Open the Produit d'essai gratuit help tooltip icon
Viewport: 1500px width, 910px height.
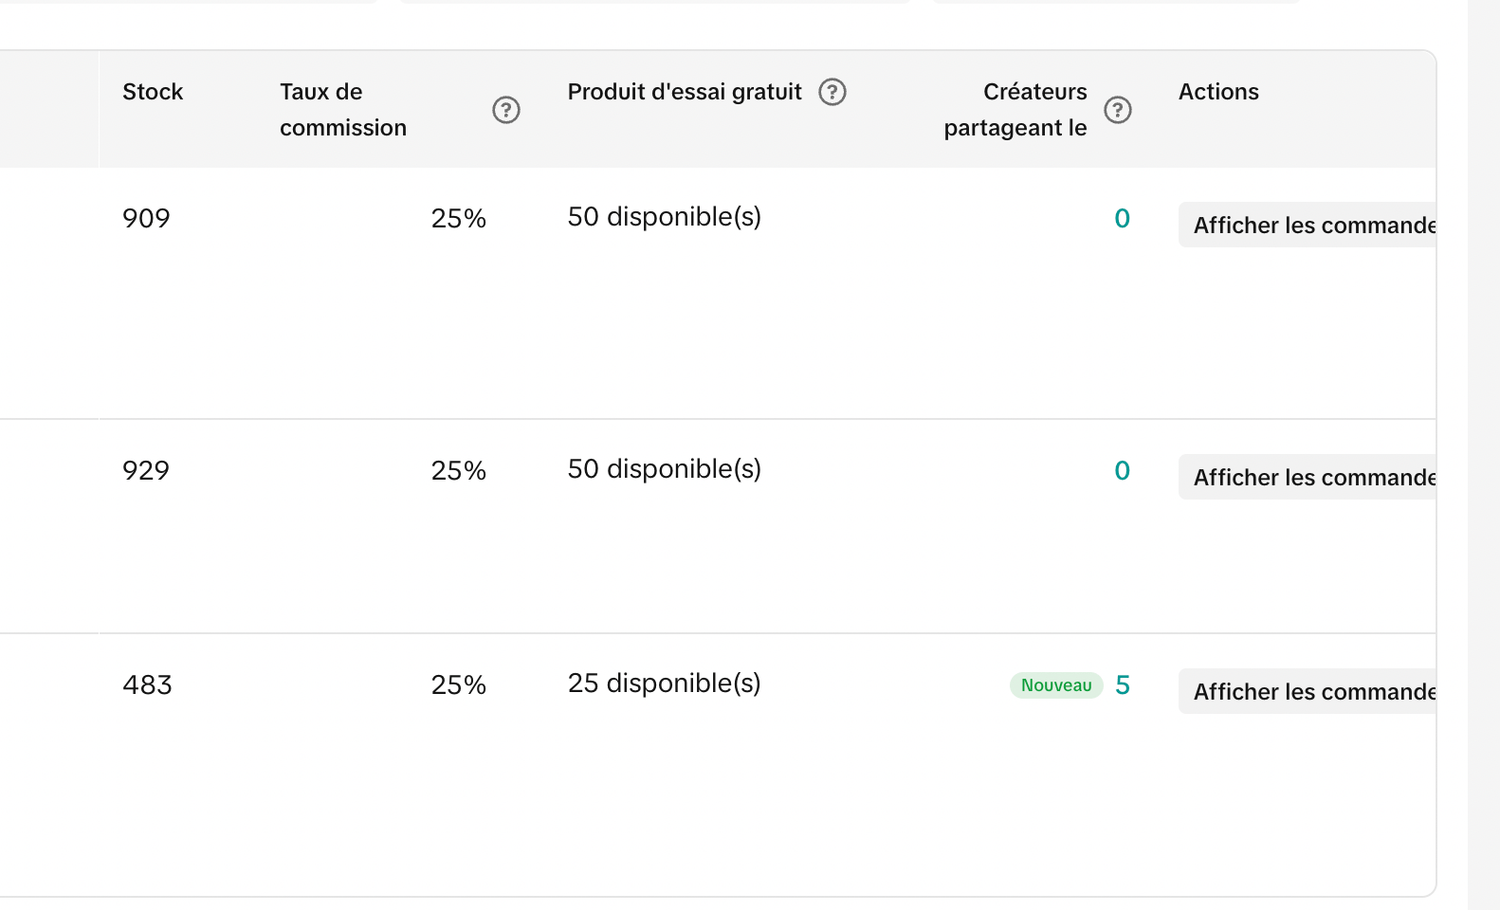[832, 92]
